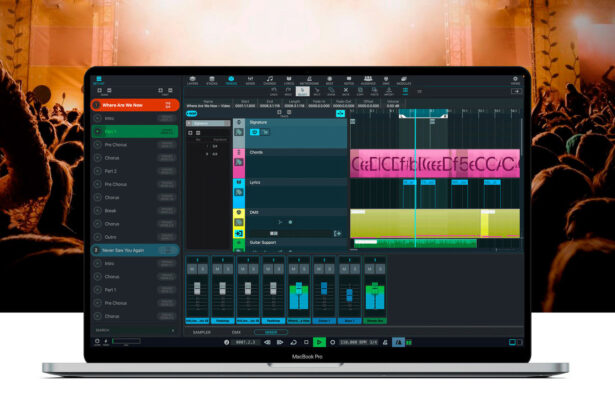The height and width of the screenshot is (410, 615).
Task: Switch to the Tracks view
Action: point(231,81)
